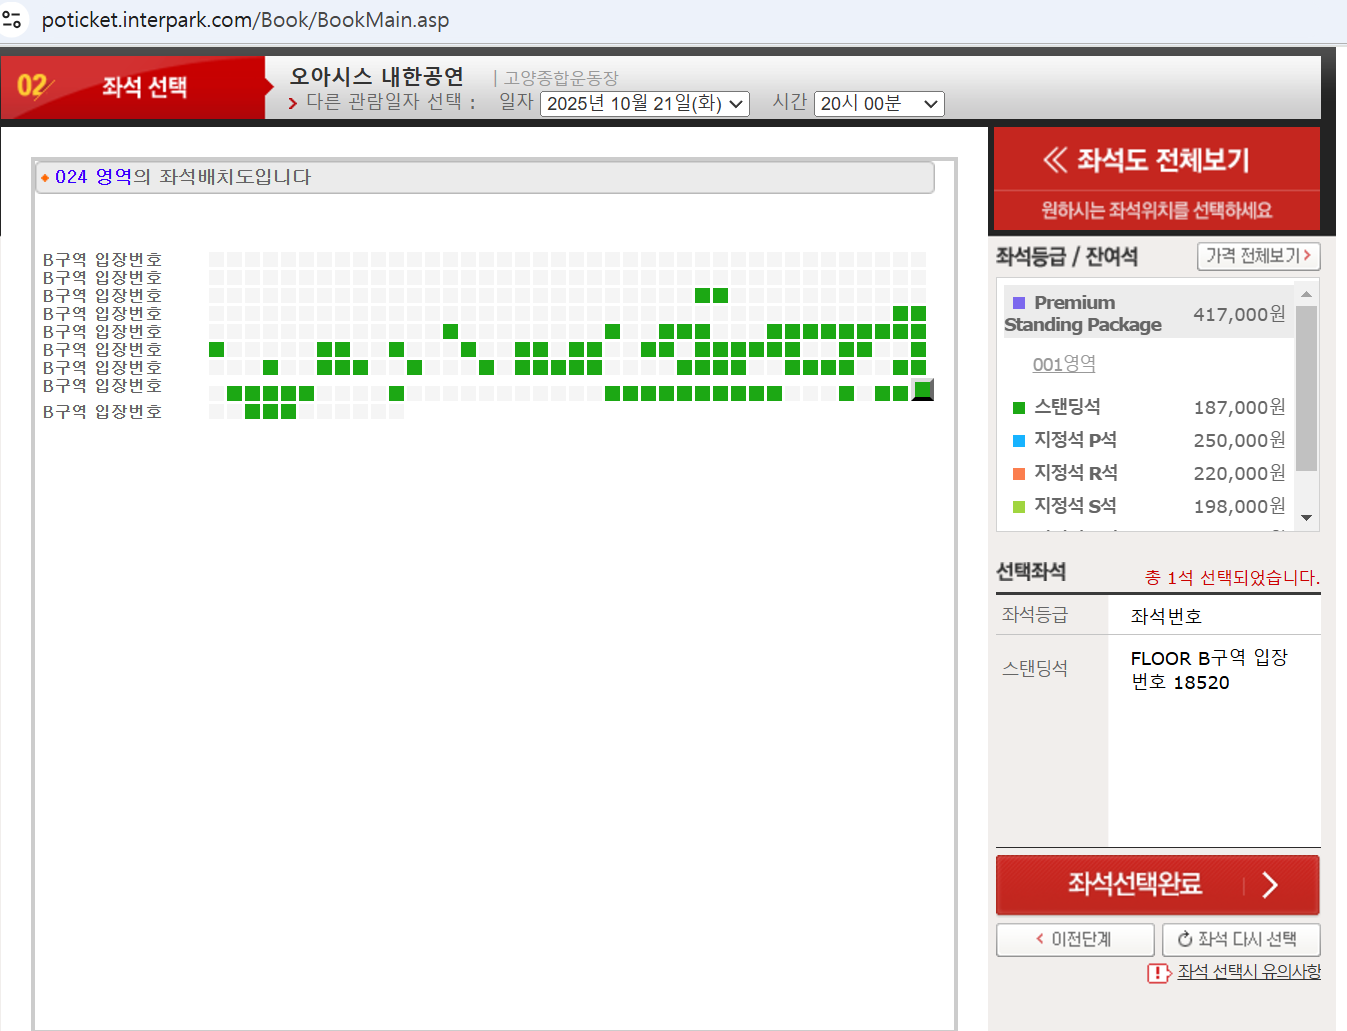Click the warning icon beside 유의사항
1347x1031 pixels.
(1159, 973)
